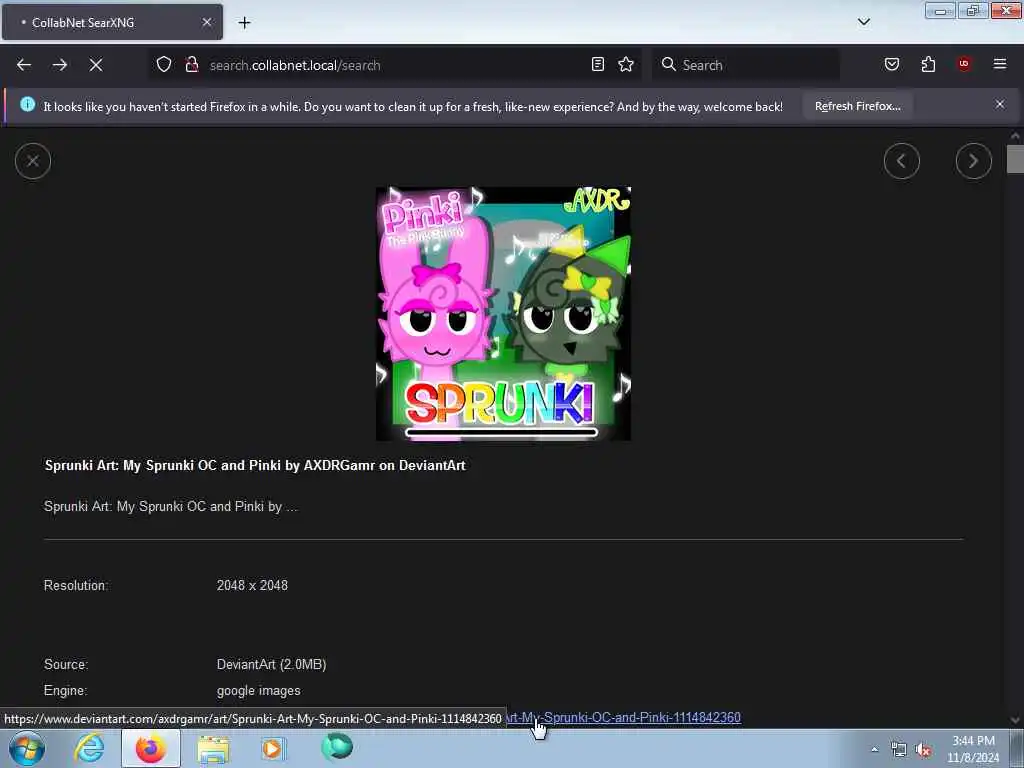
Task: Open muted volume tray icon
Action: (923, 749)
